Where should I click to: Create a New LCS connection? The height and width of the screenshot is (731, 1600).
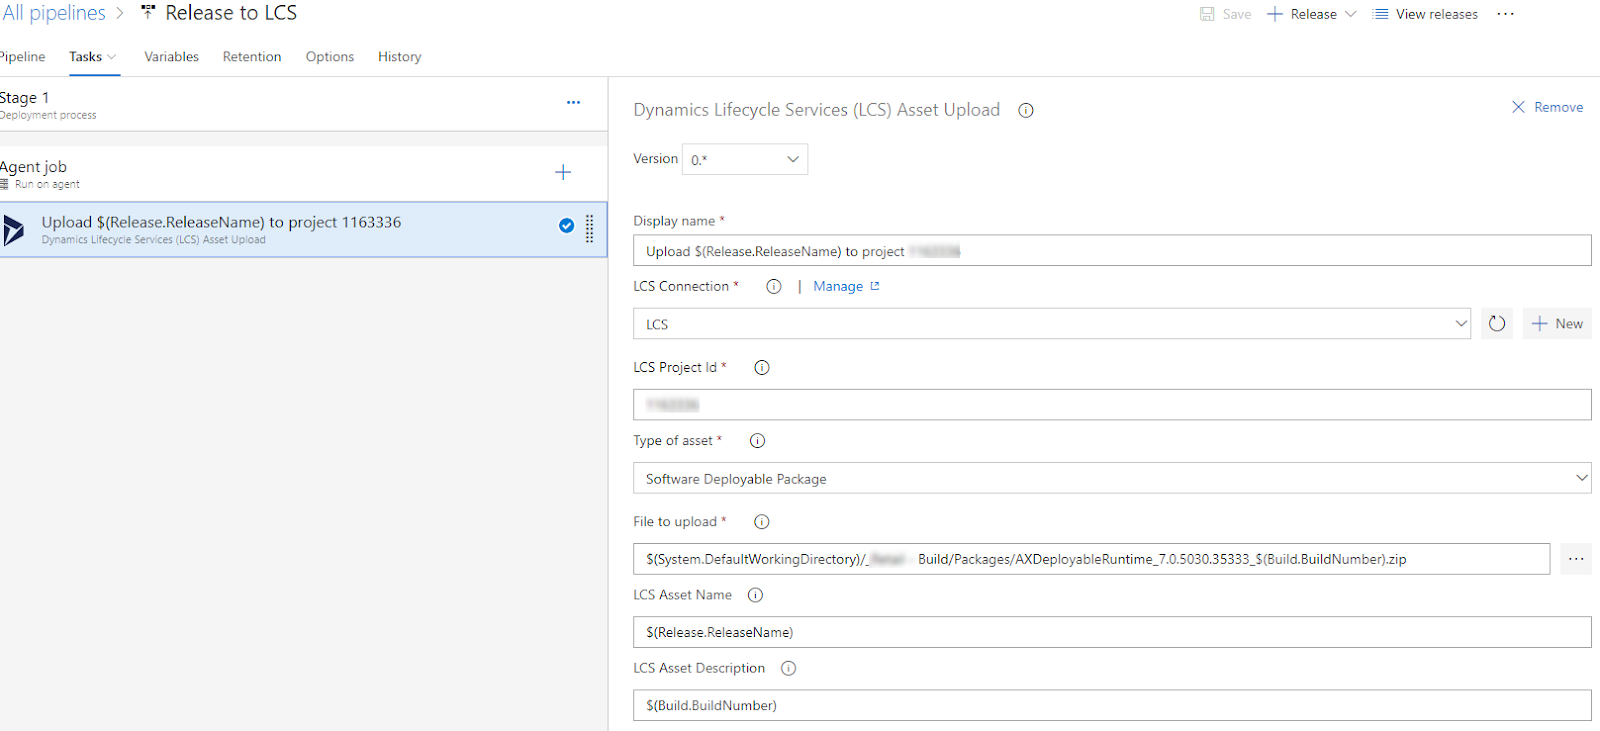click(x=1557, y=324)
